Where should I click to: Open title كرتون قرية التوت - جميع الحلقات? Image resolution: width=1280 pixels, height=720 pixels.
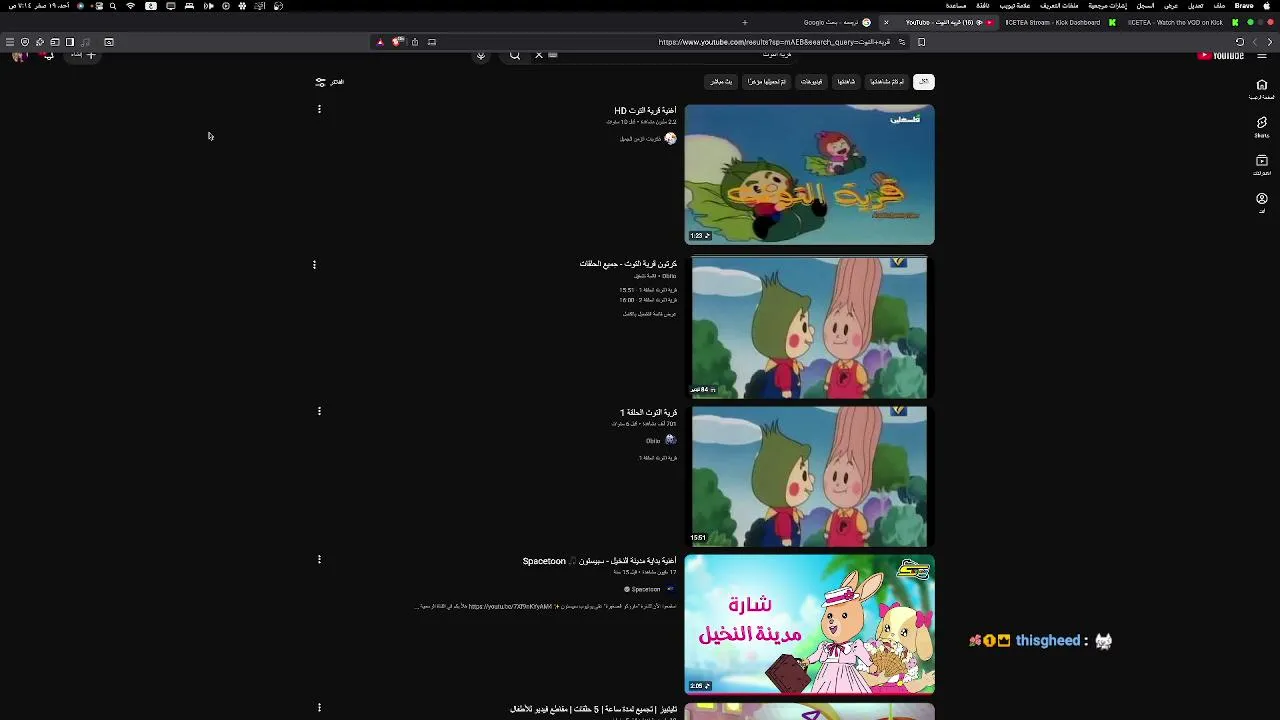[x=628, y=264]
